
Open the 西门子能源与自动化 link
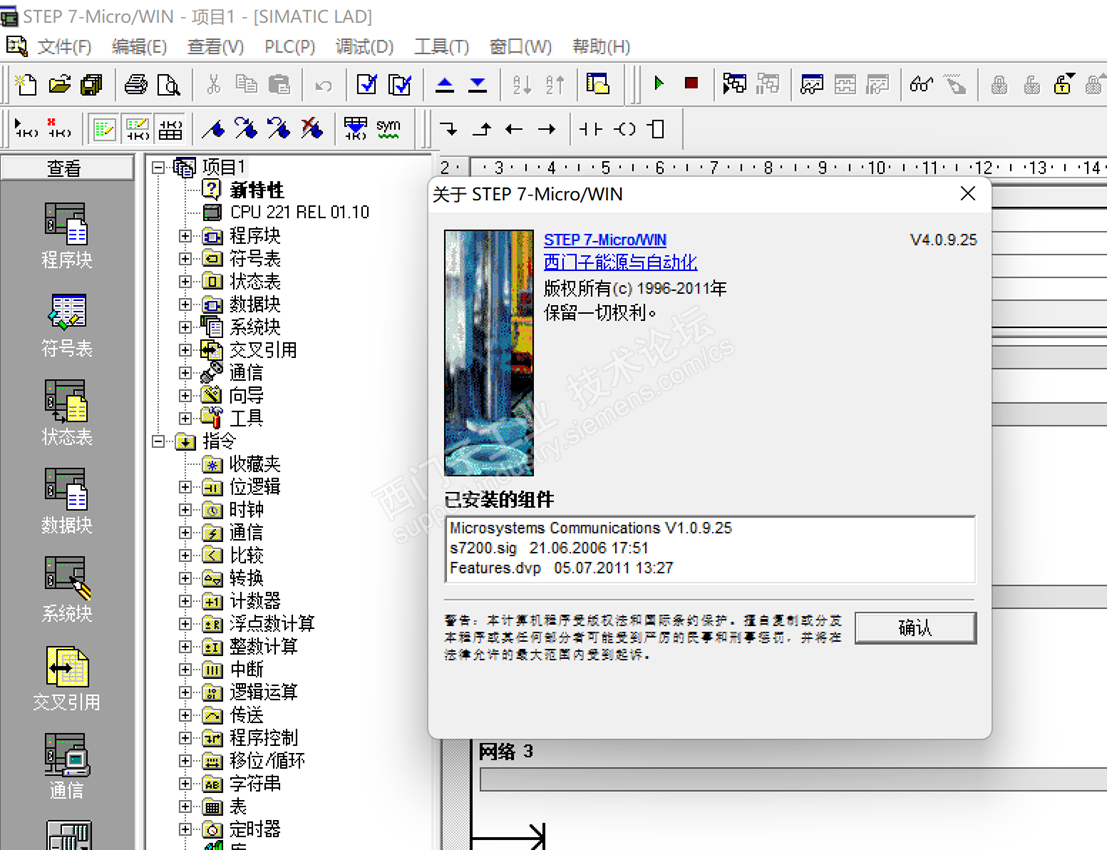pyautogui.click(x=620, y=263)
